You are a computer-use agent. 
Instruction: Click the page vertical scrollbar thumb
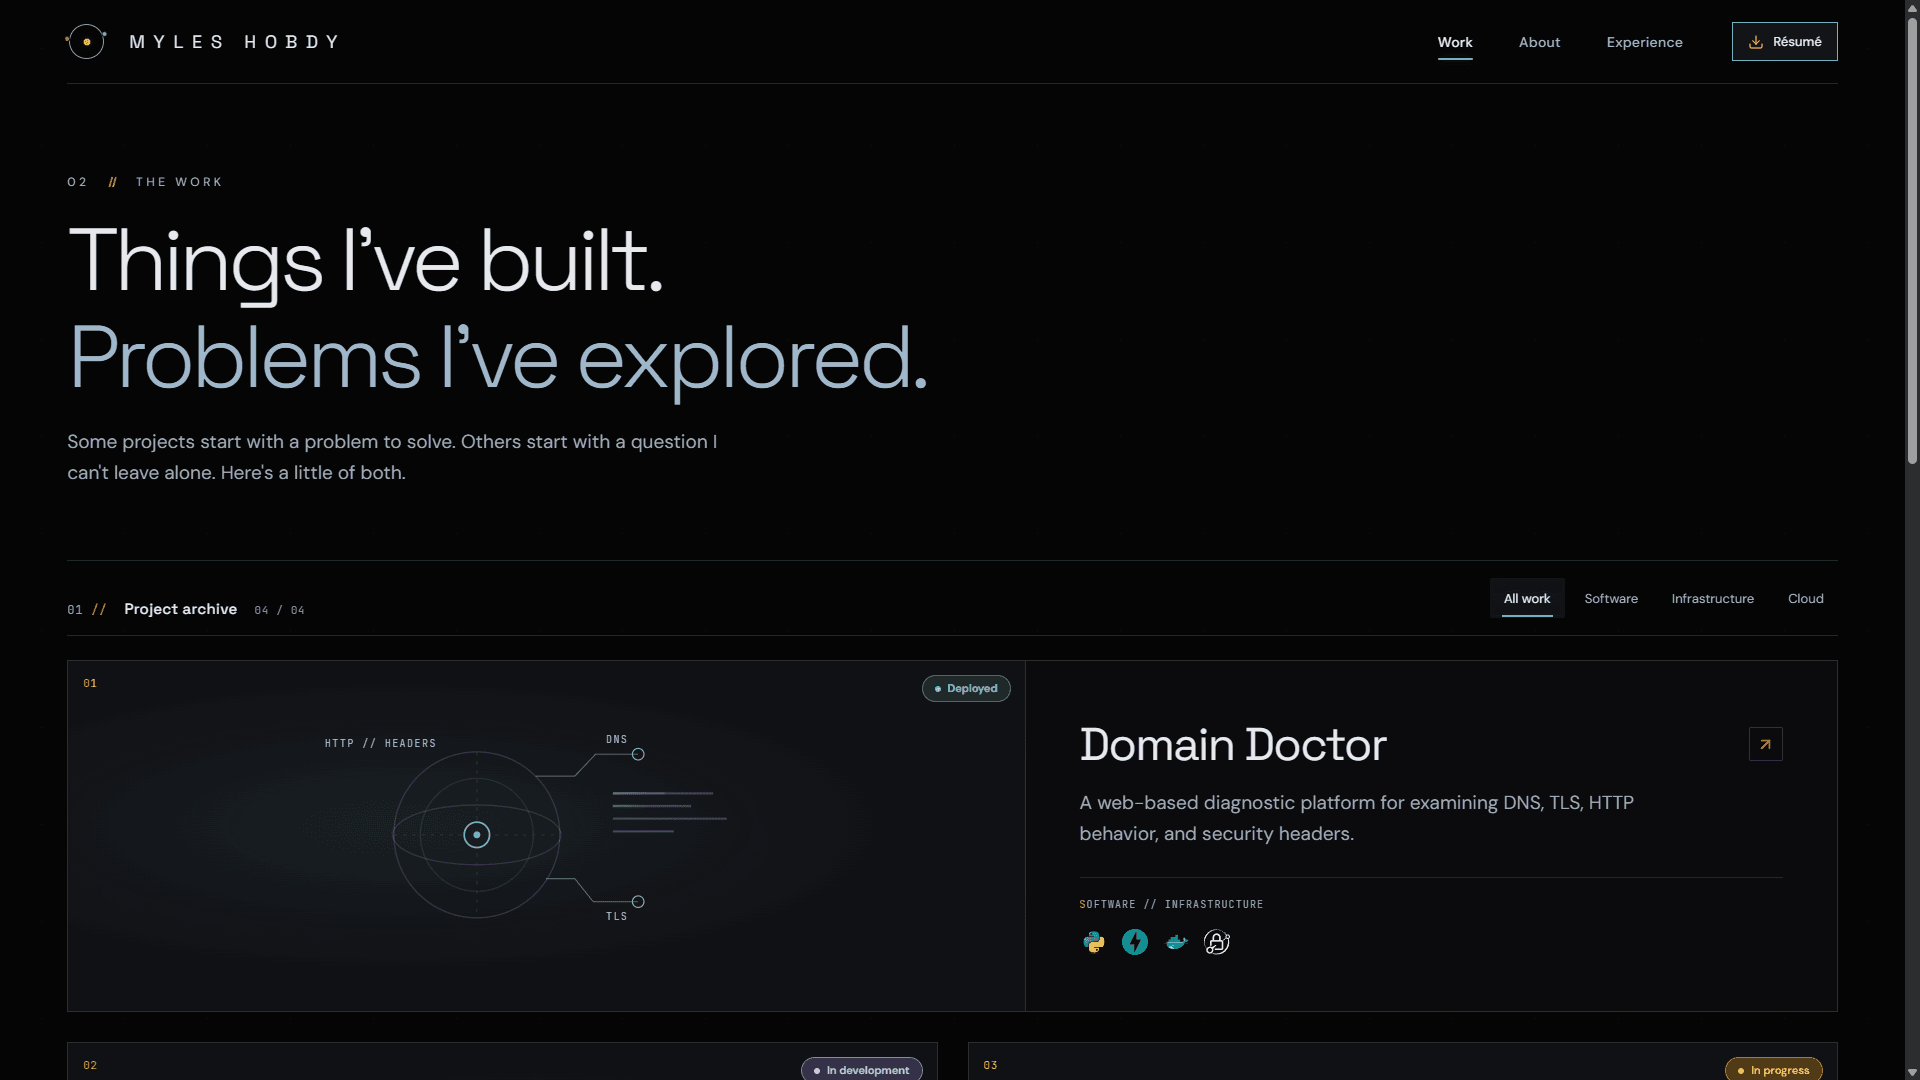point(1912,240)
